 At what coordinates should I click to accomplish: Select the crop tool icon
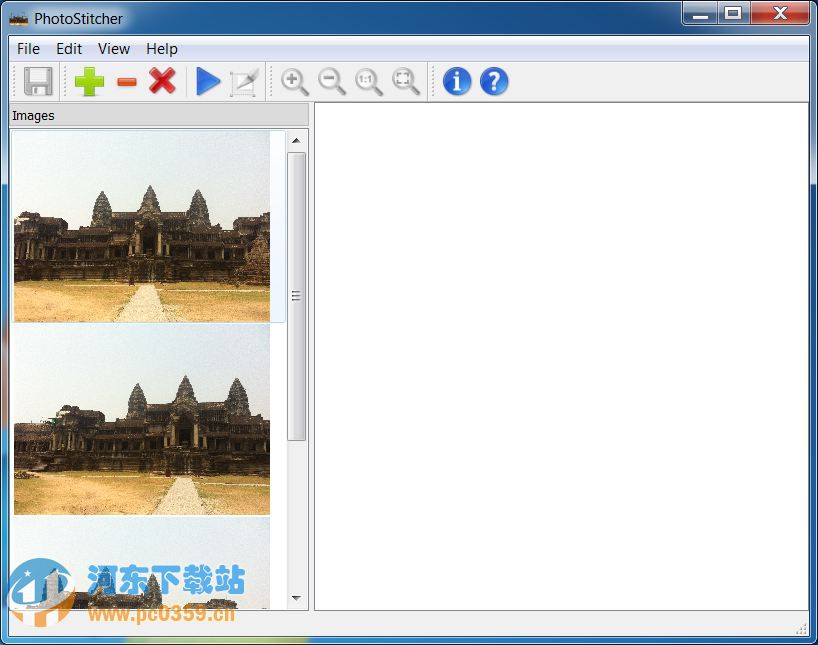pyautogui.click(x=243, y=82)
